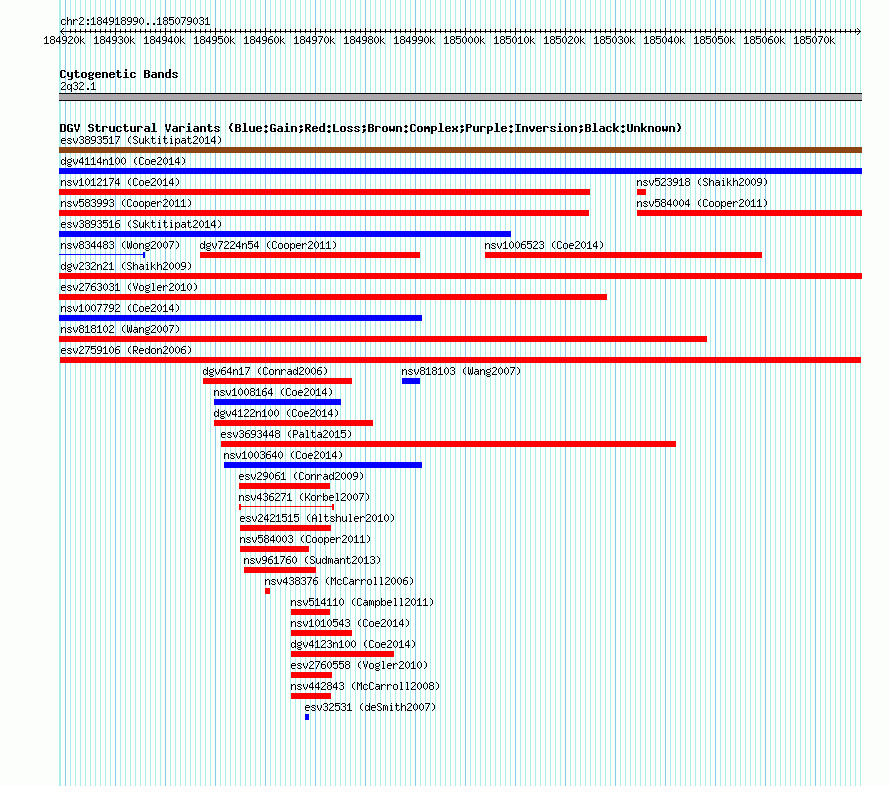Select the blue dgv4114n100 gain bar

(460, 171)
